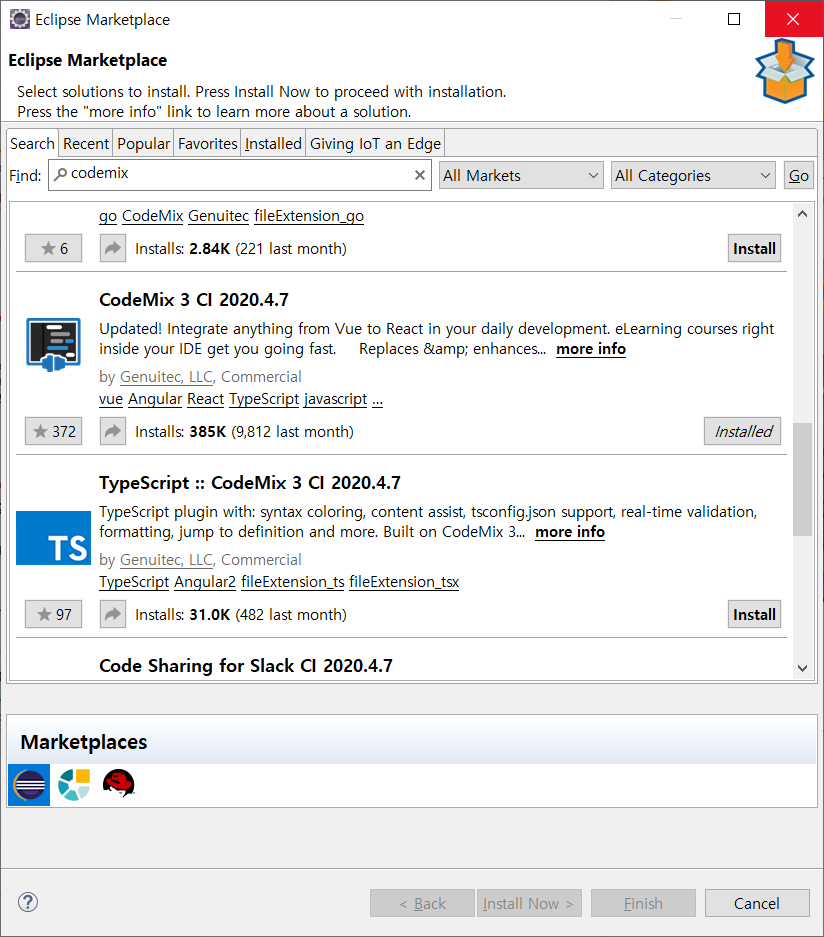Screen dimensions: 824x937
Task: Focus the Find search field
Action: [x=240, y=175]
